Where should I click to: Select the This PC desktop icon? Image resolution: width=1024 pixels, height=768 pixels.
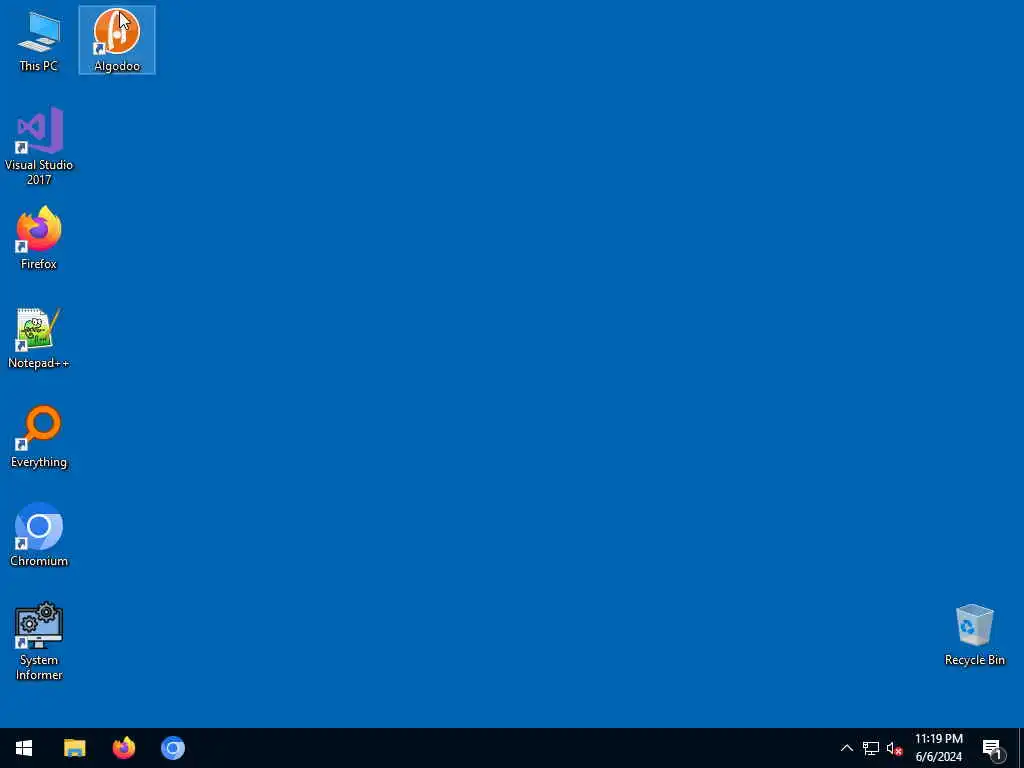pos(39,40)
